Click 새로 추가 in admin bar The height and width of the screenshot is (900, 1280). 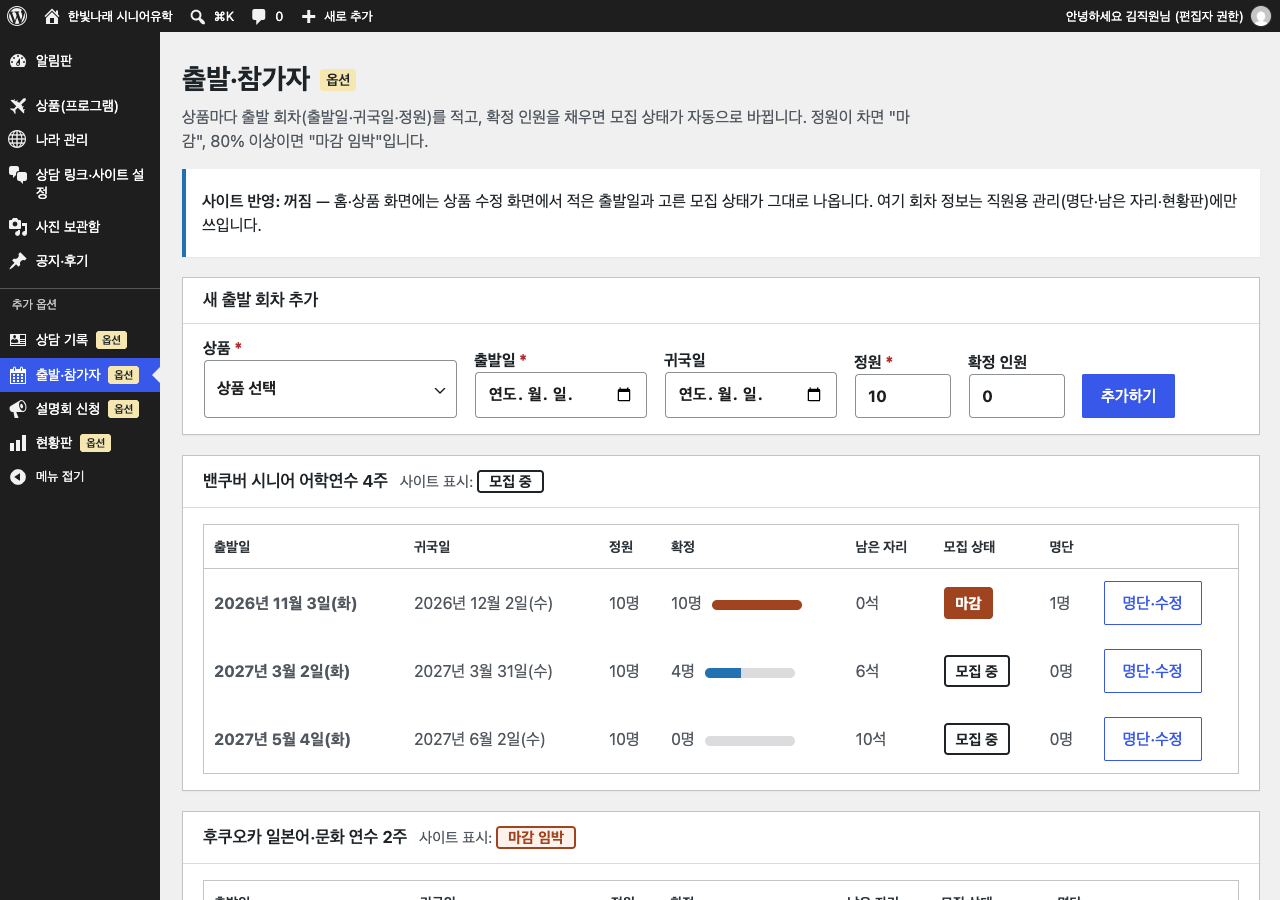[348, 16]
